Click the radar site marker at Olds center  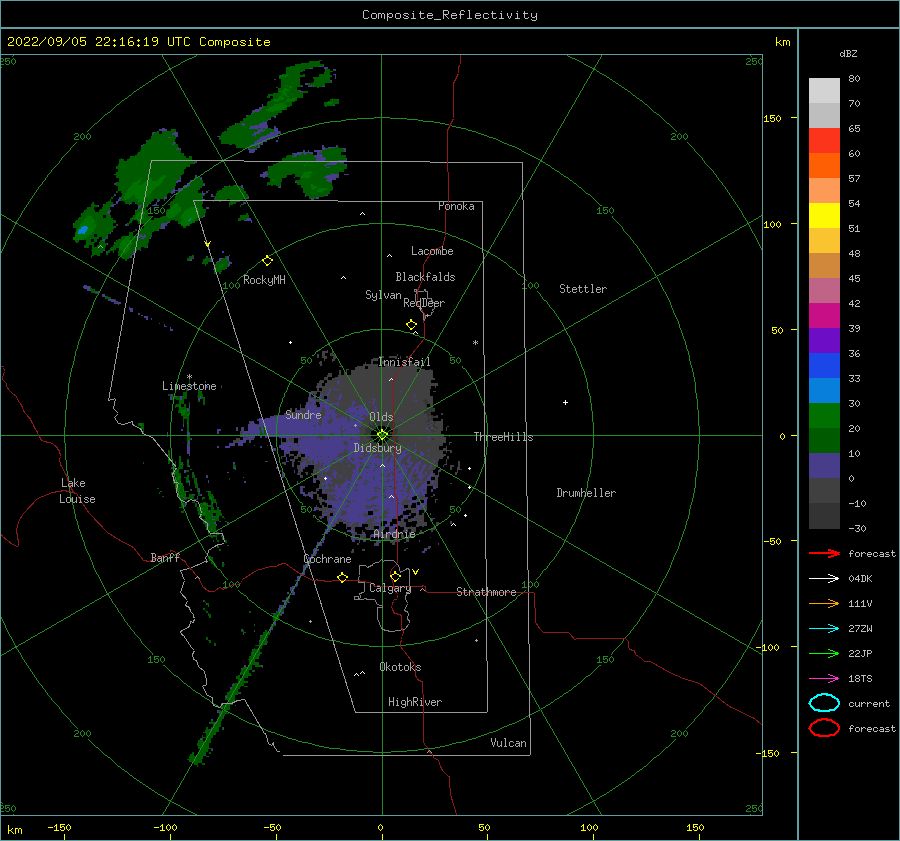coord(382,435)
